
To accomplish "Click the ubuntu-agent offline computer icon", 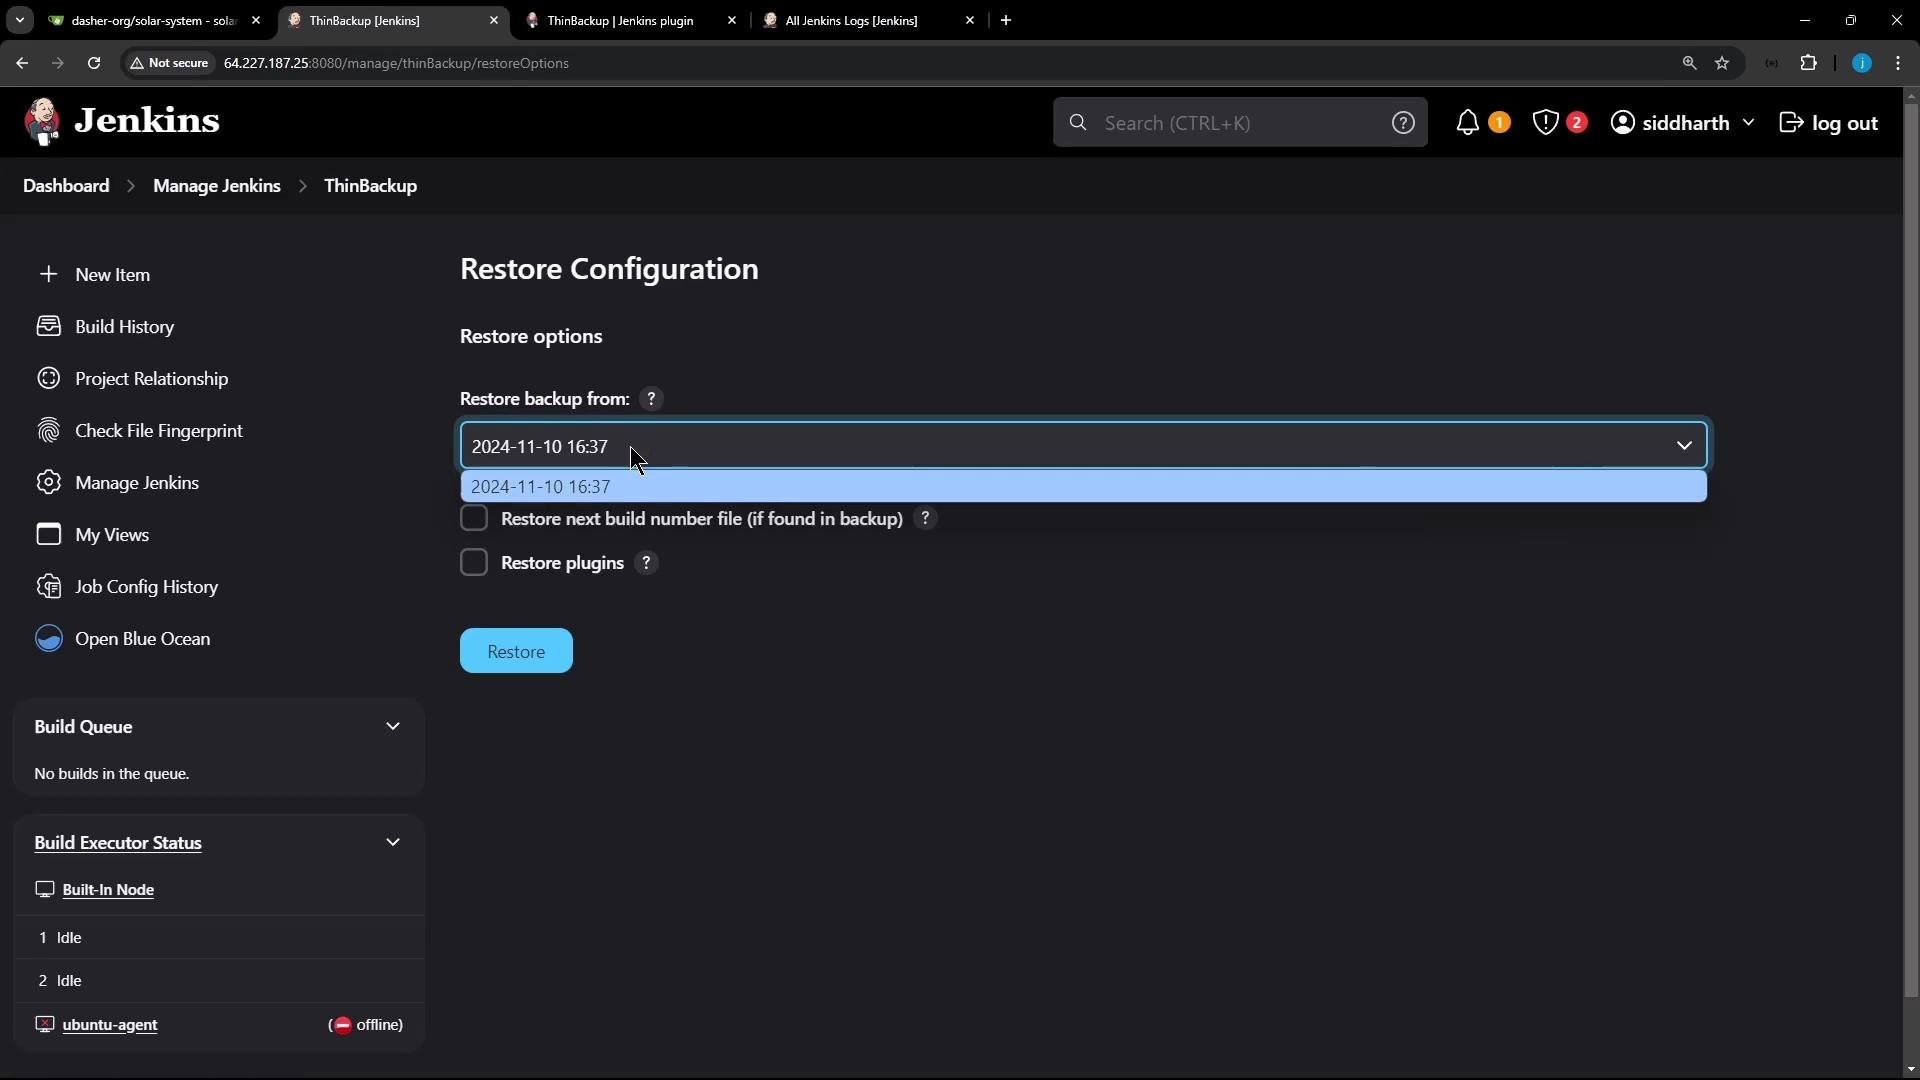I will (44, 1024).
